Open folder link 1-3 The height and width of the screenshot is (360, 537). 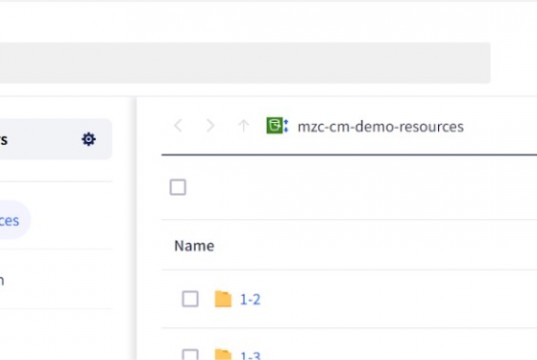pos(250,355)
